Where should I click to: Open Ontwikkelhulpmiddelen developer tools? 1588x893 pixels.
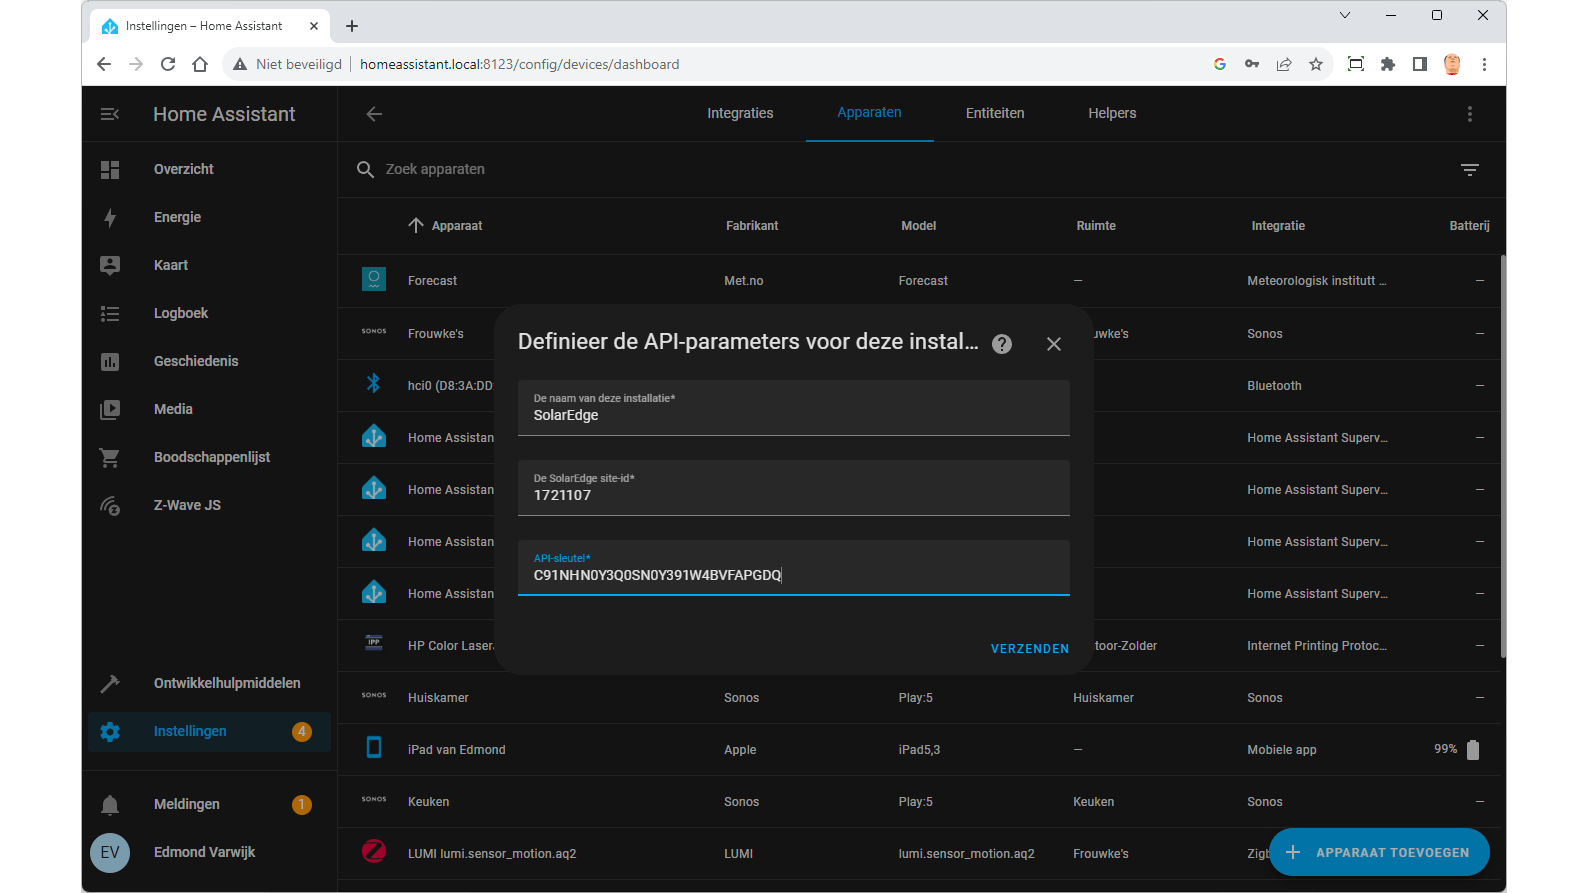[x=226, y=683]
